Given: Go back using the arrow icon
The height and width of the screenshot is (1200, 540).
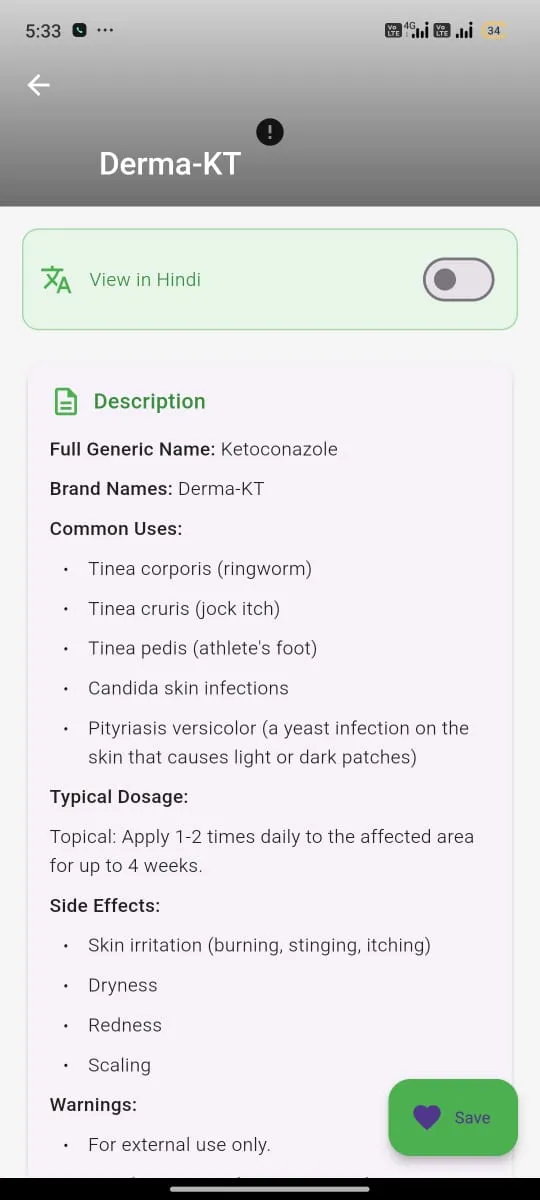Looking at the screenshot, I should coord(38,85).
